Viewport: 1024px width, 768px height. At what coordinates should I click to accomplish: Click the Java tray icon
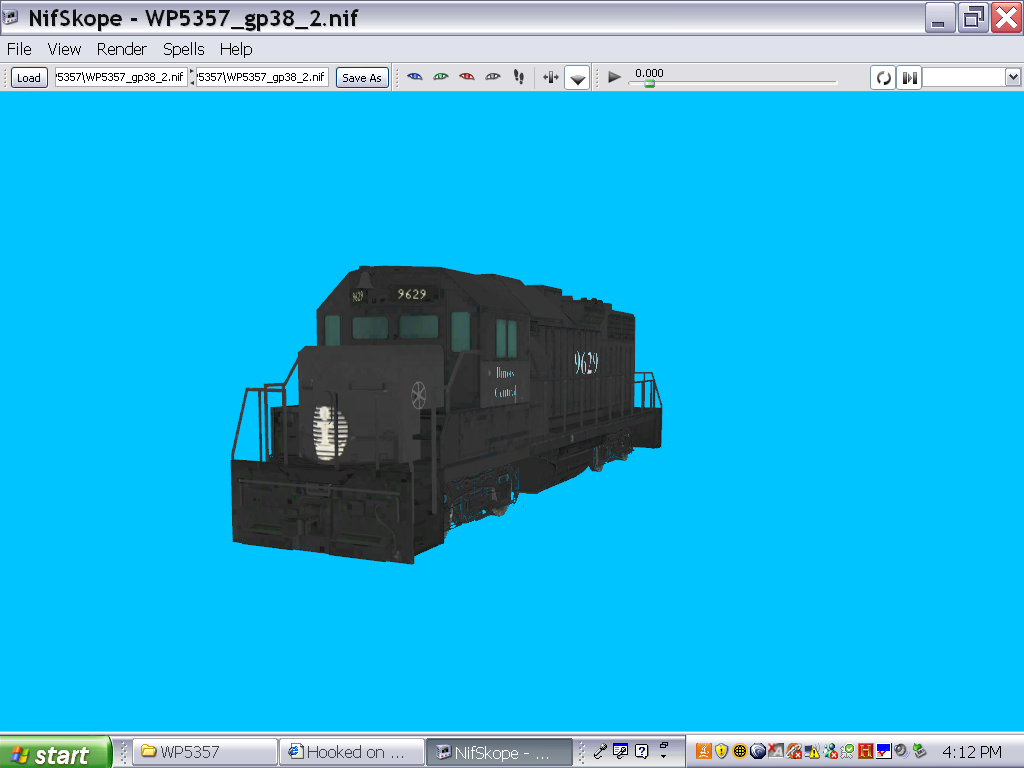703,751
